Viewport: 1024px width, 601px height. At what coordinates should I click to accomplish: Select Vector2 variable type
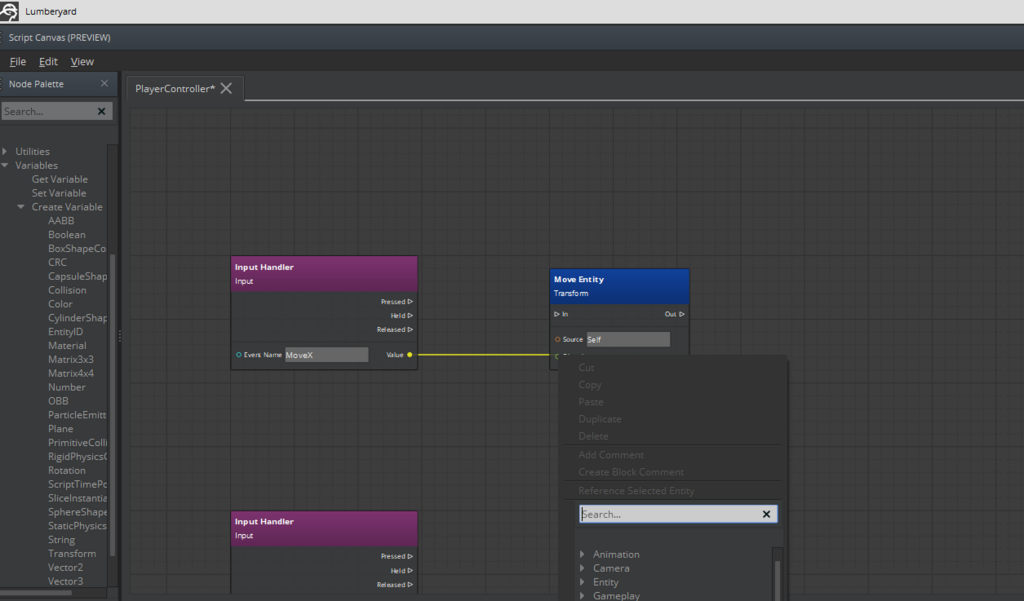(65, 567)
